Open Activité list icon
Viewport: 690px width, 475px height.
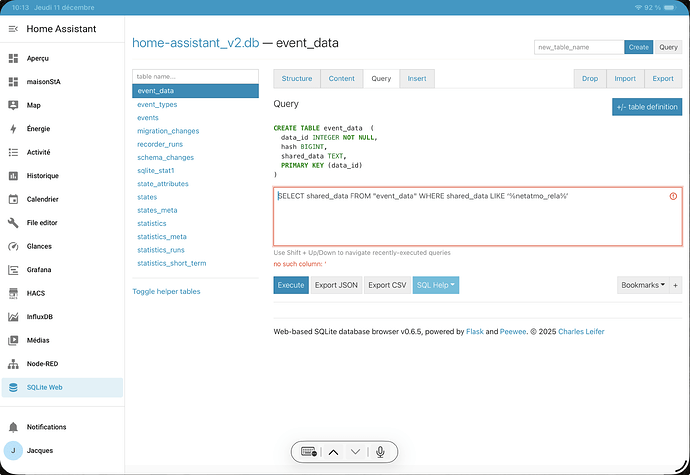pyautogui.click(x=13, y=152)
